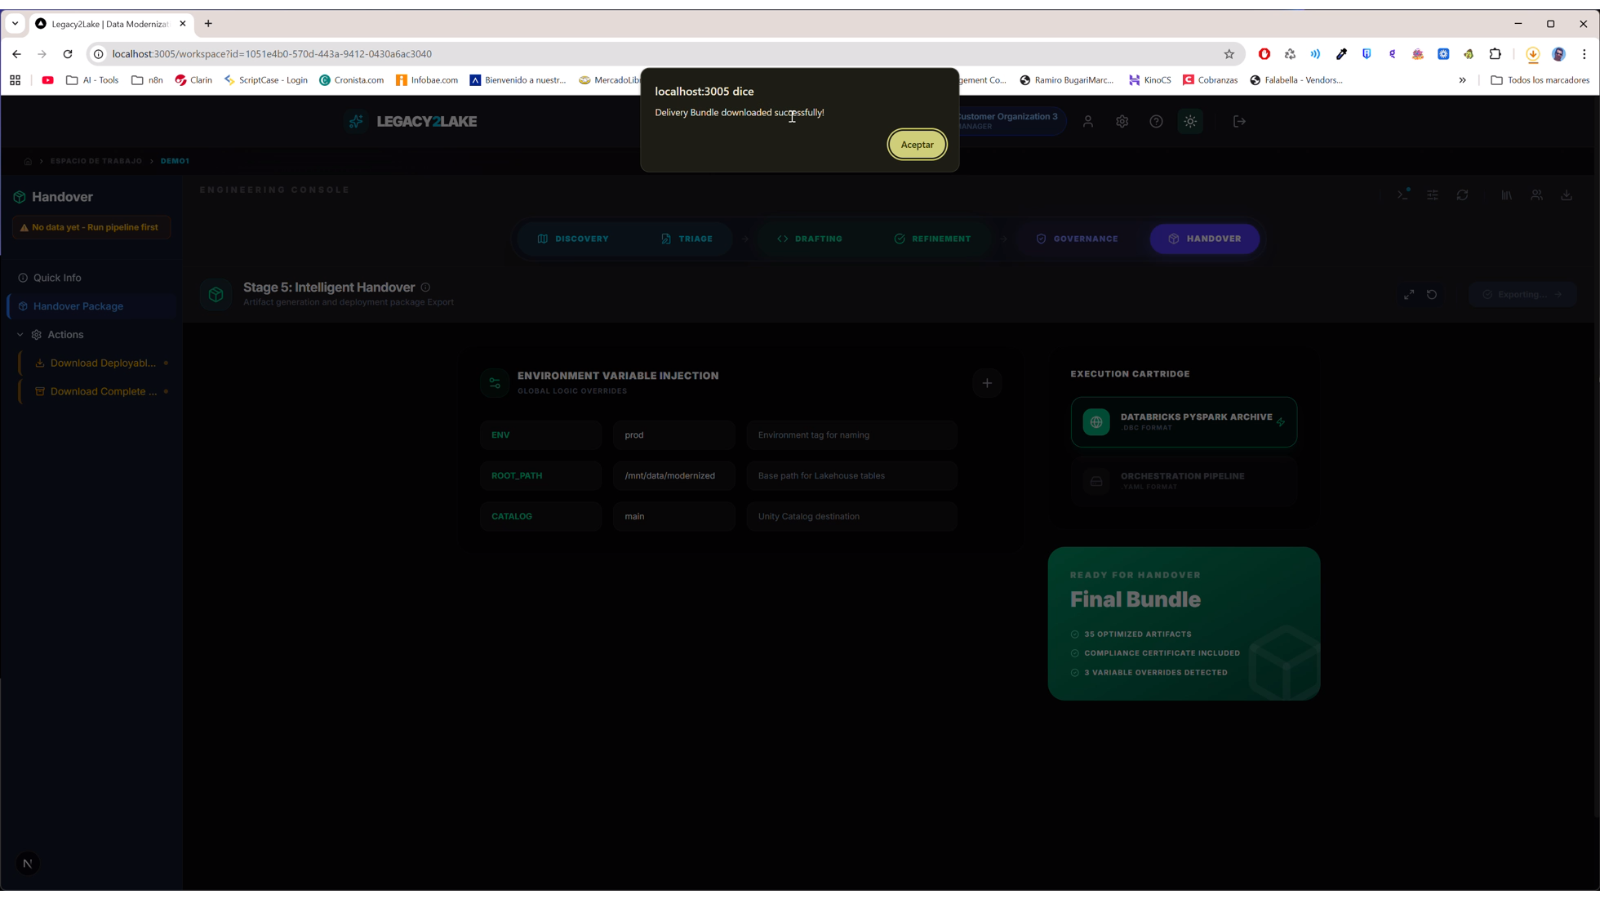Click the add variable plus icon
The image size is (1600, 900).
tap(987, 383)
